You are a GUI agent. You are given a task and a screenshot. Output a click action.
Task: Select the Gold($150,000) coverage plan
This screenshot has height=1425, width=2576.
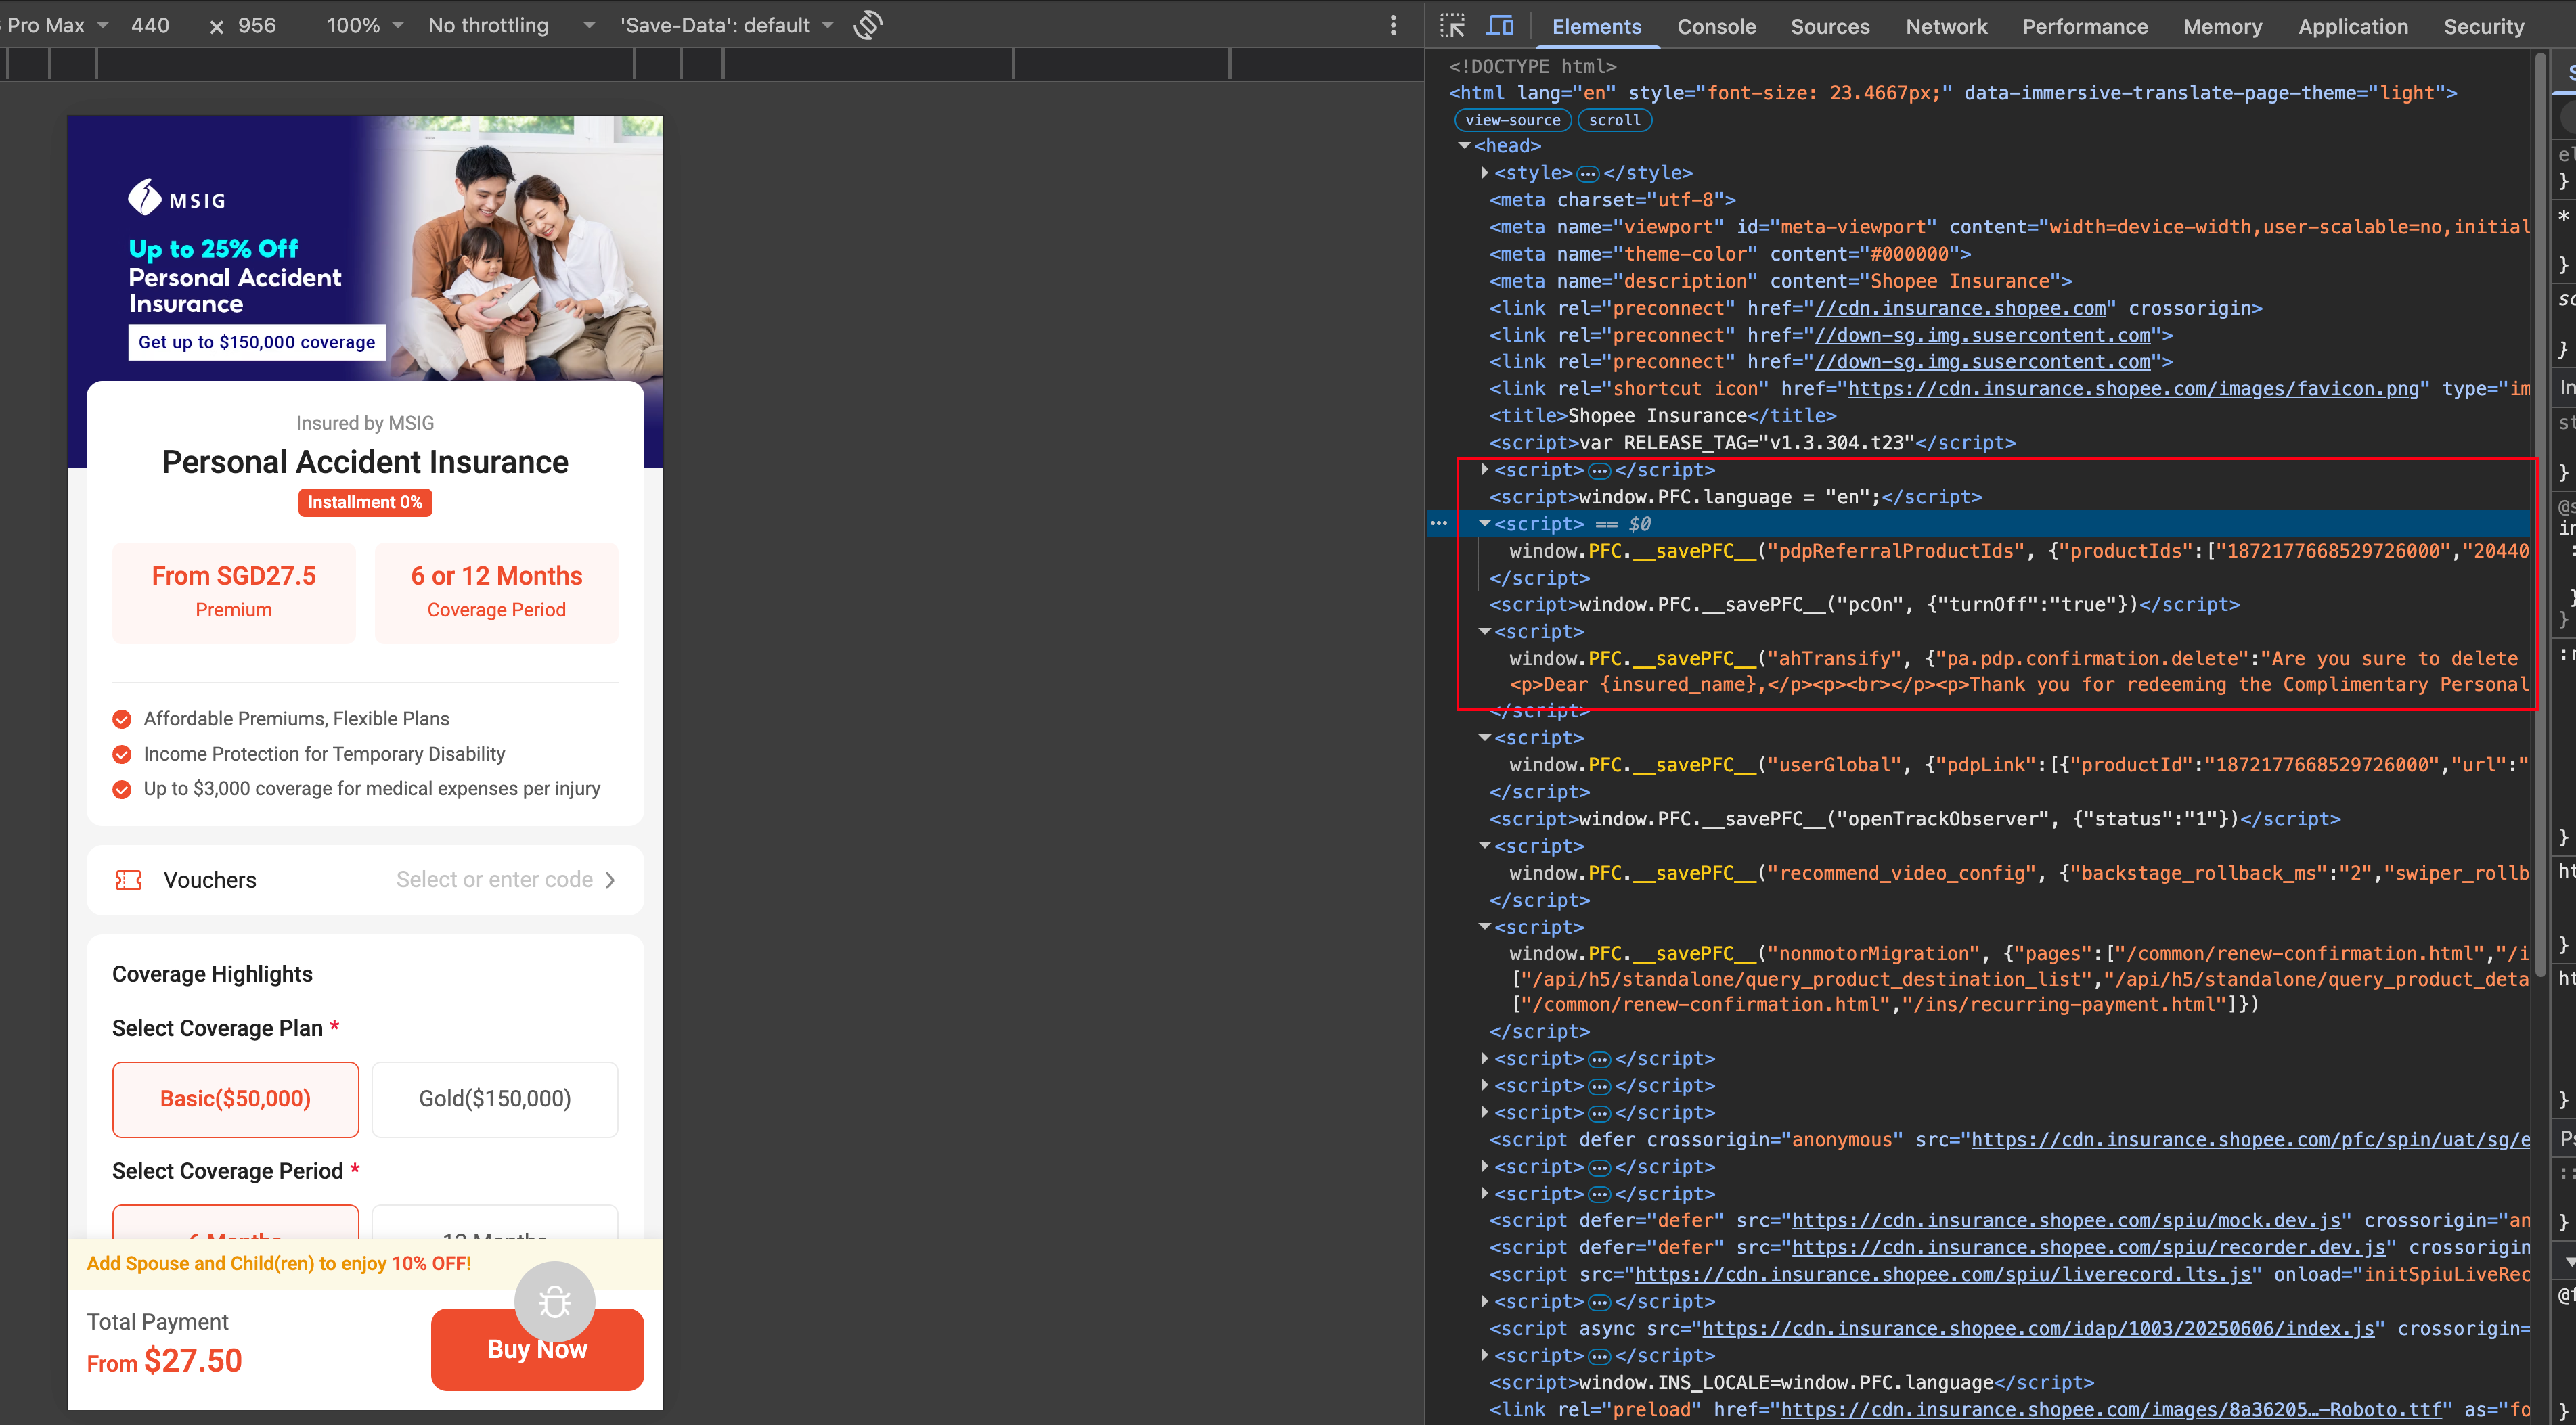pos(495,1099)
